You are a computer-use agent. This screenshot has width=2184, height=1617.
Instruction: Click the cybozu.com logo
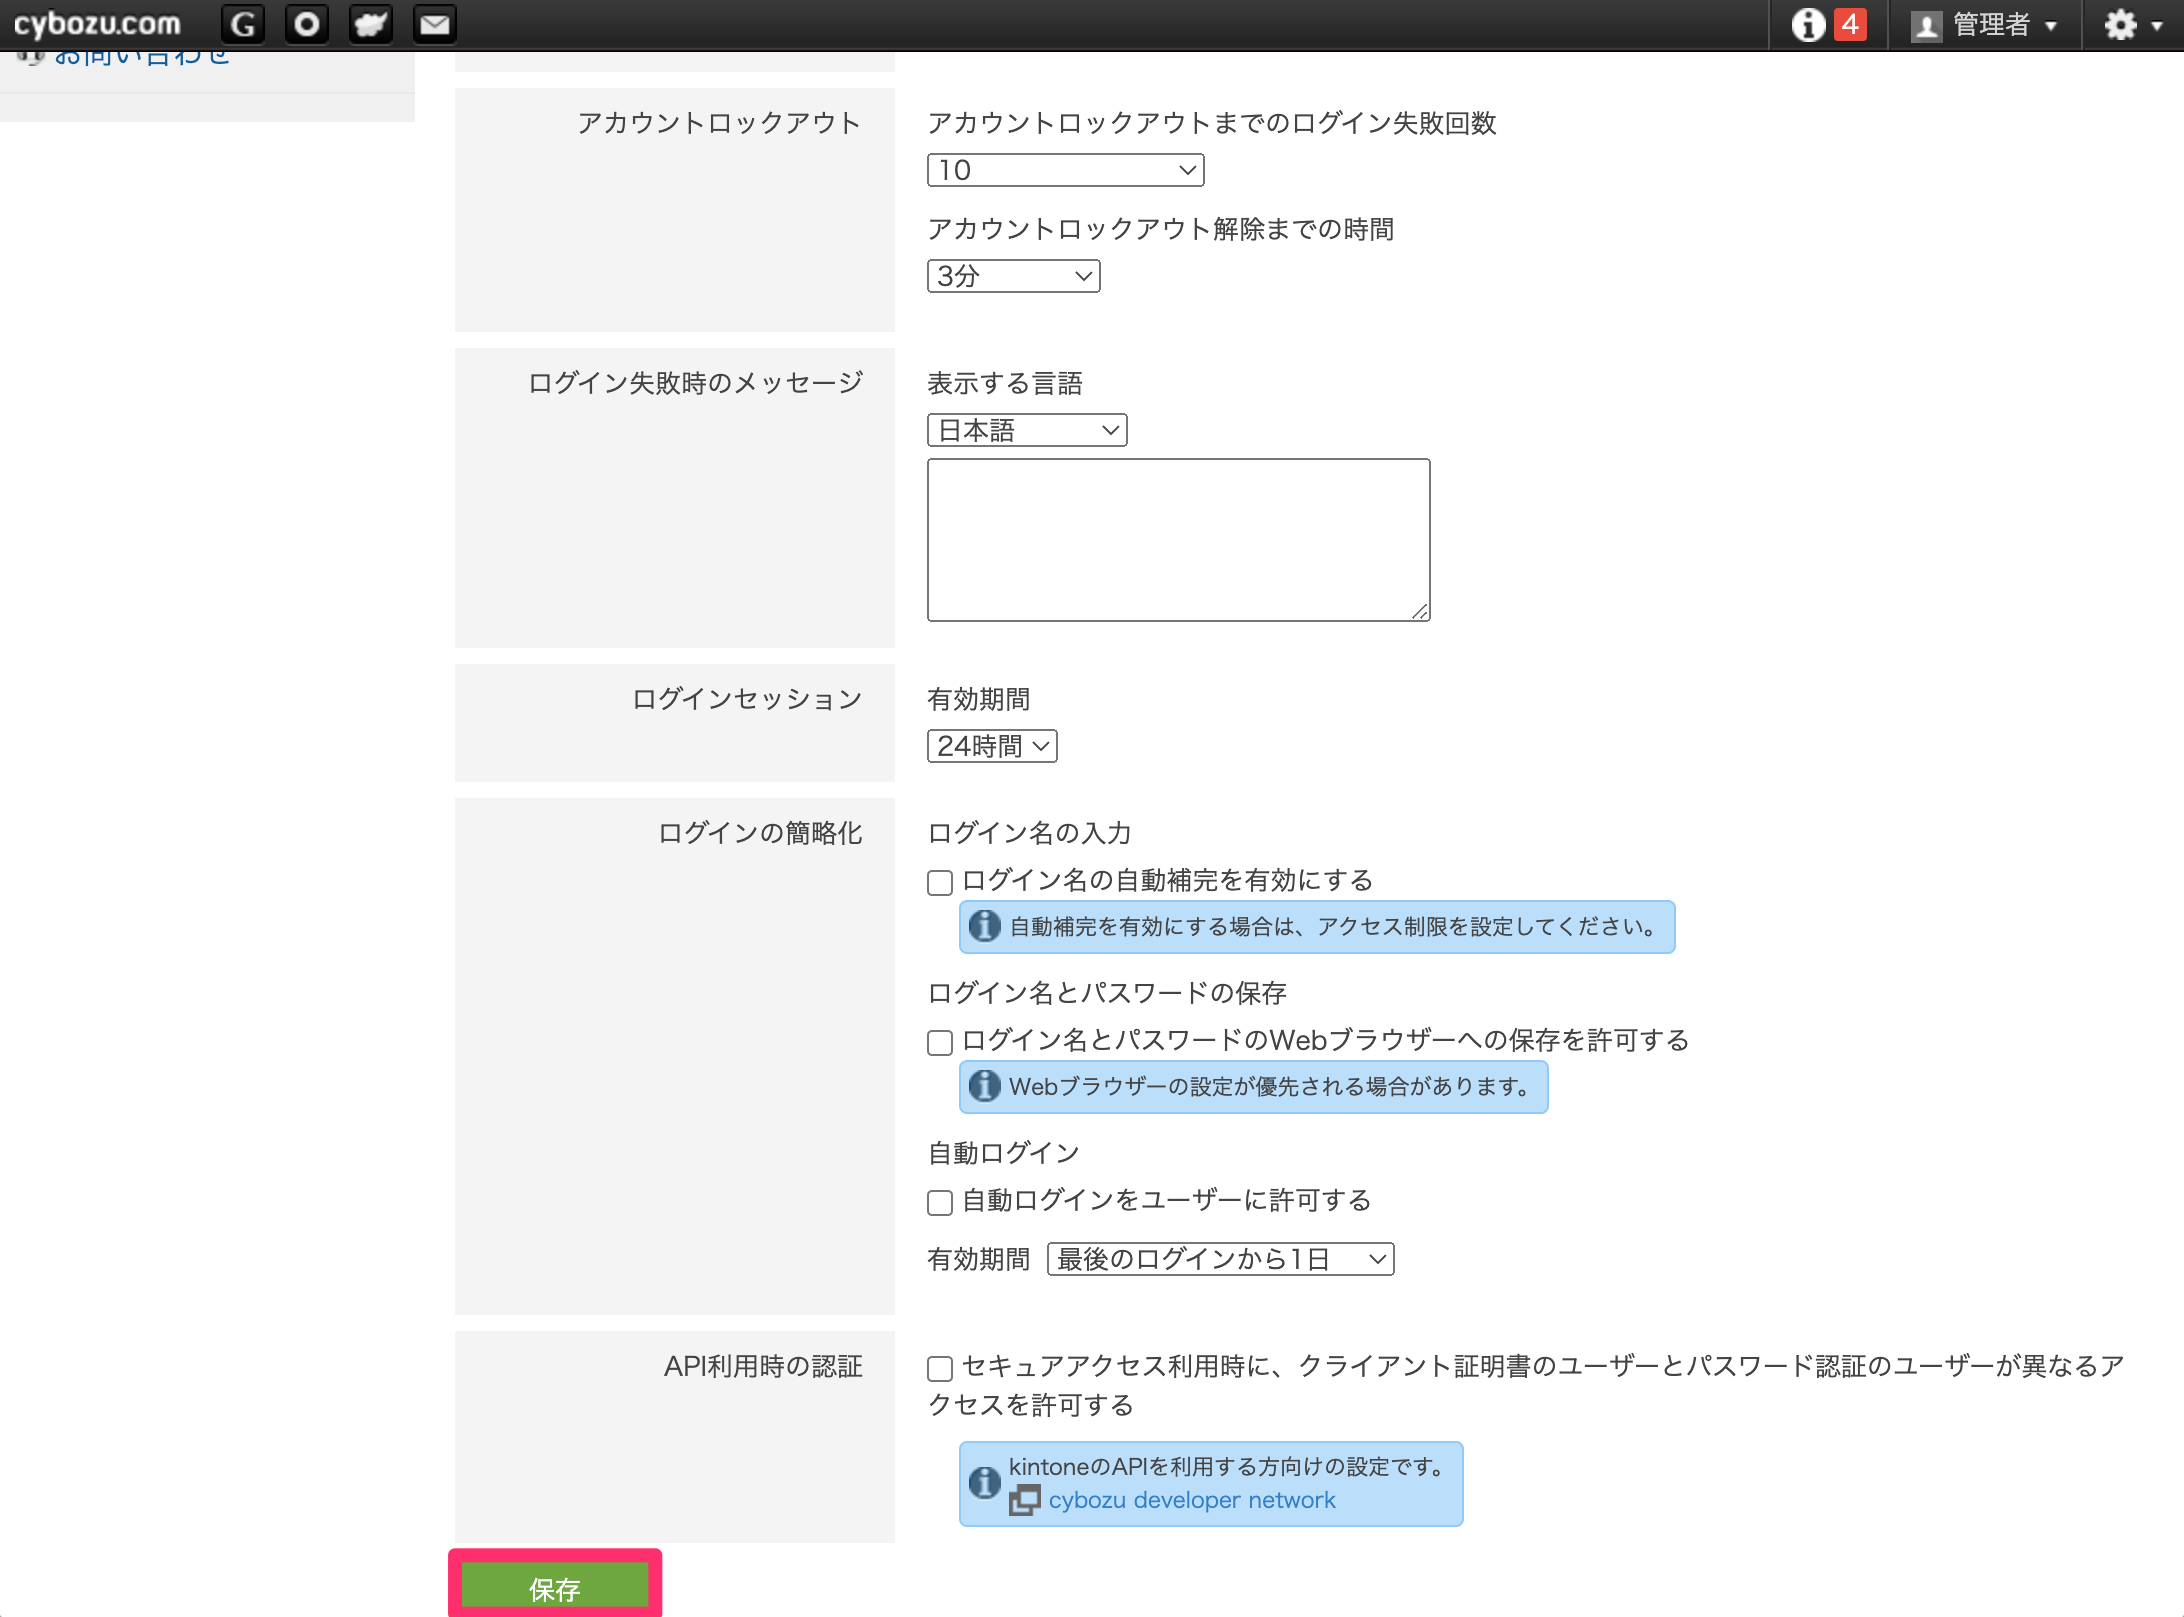[97, 24]
